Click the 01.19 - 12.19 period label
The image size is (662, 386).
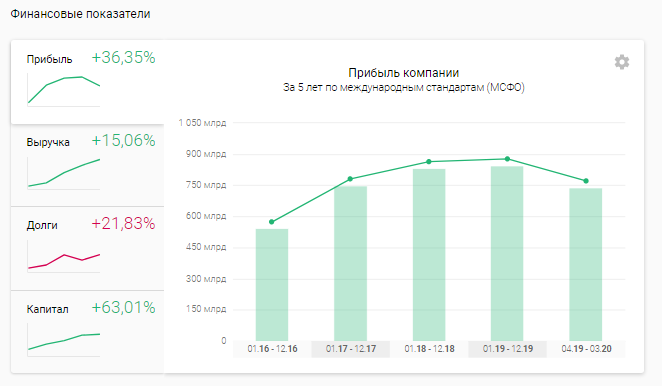click(x=508, y=349)
